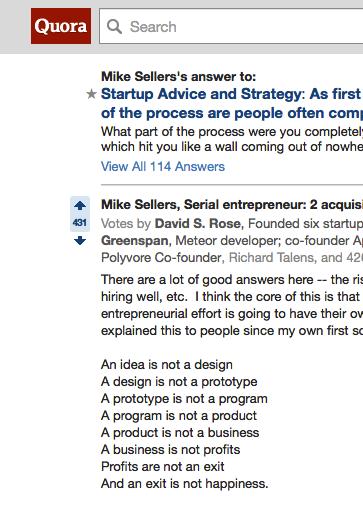363x511 pixels.
Task: Upvote Mike Sellers's answer
Action: 80,205
